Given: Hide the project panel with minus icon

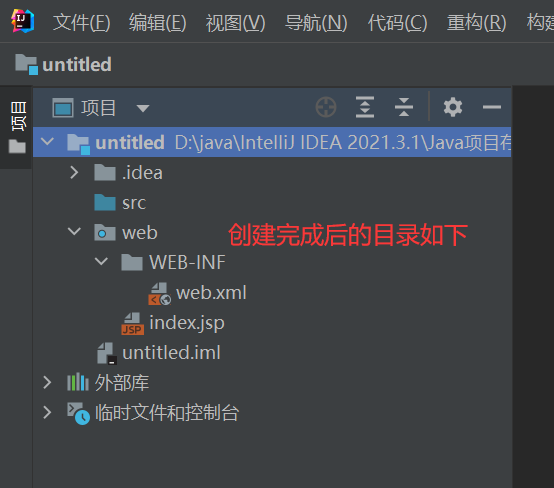Looking at the screenshot, I should click(x=492, y=107).
